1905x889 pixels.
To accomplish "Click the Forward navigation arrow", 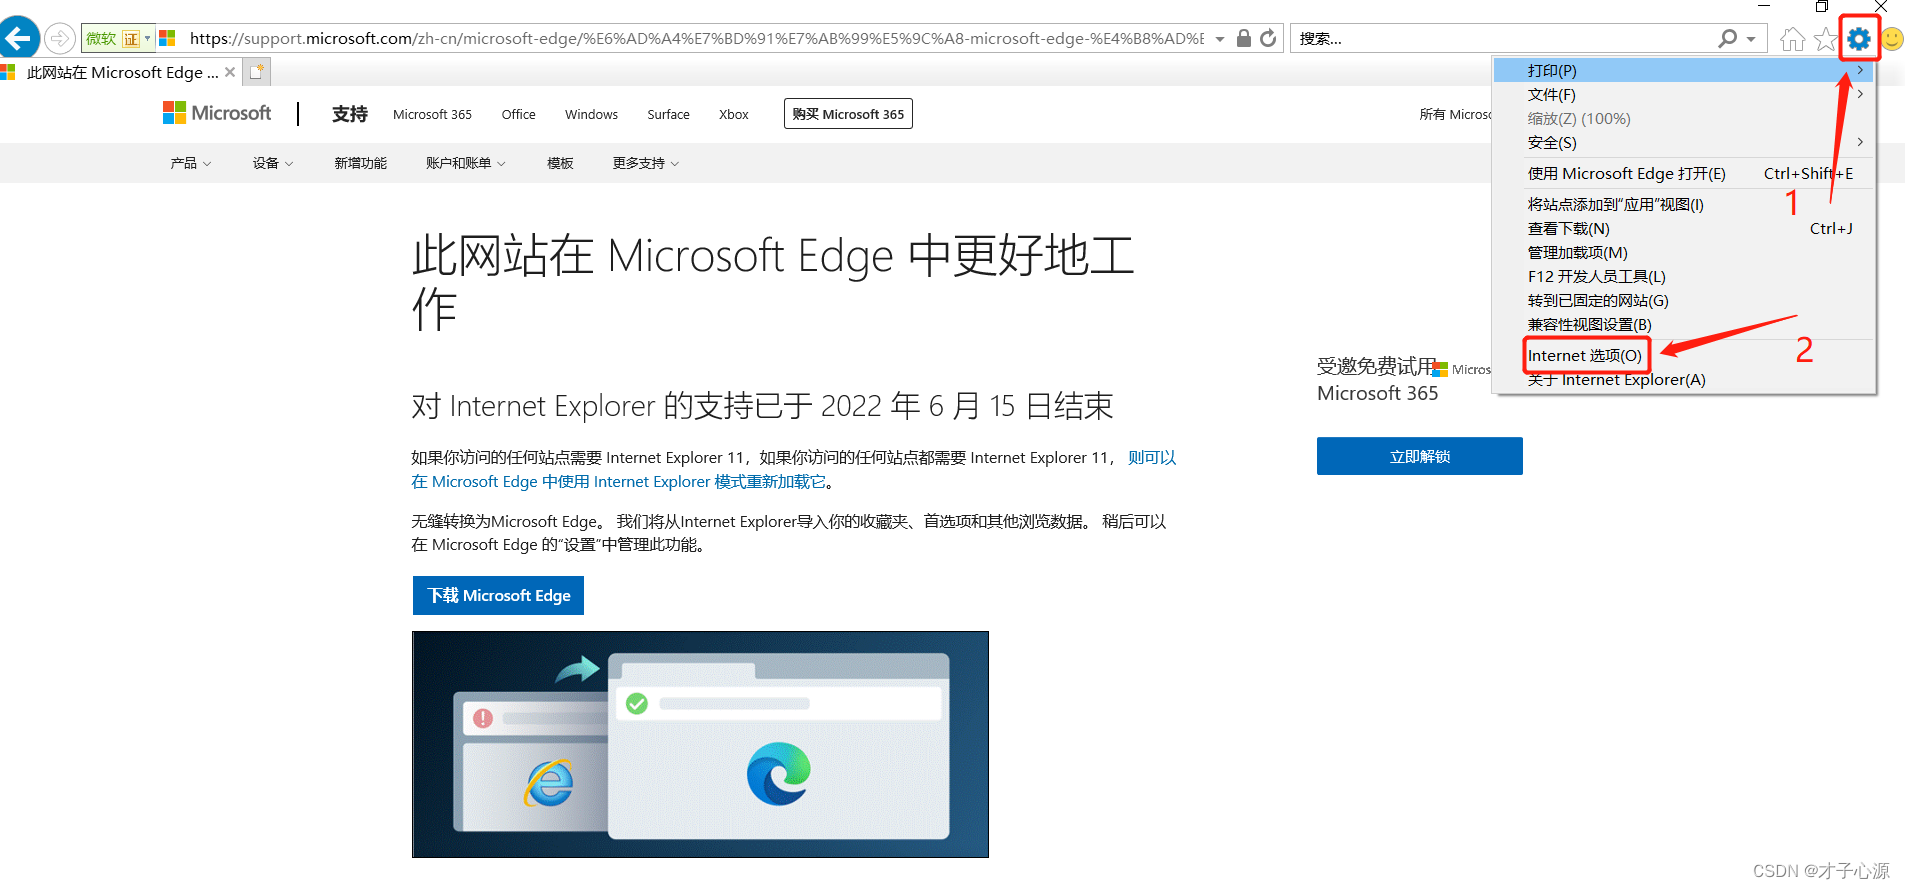I will [x=60, y=38].
